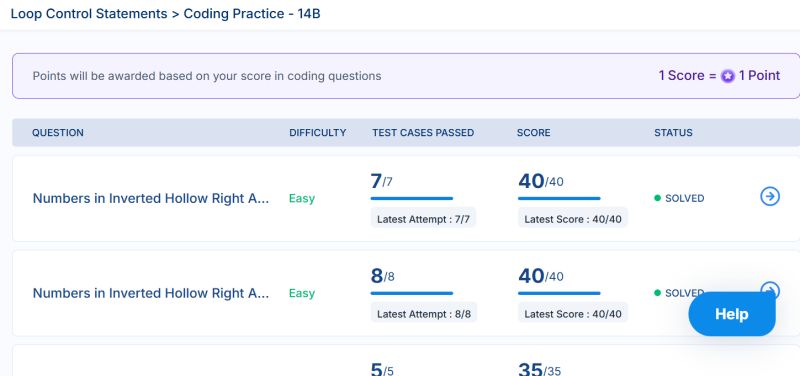Click Latest Score : 40/40 badge in second row
Image resolution: width=800 pixels, height=376 pixels.
[x=572, y=314]
